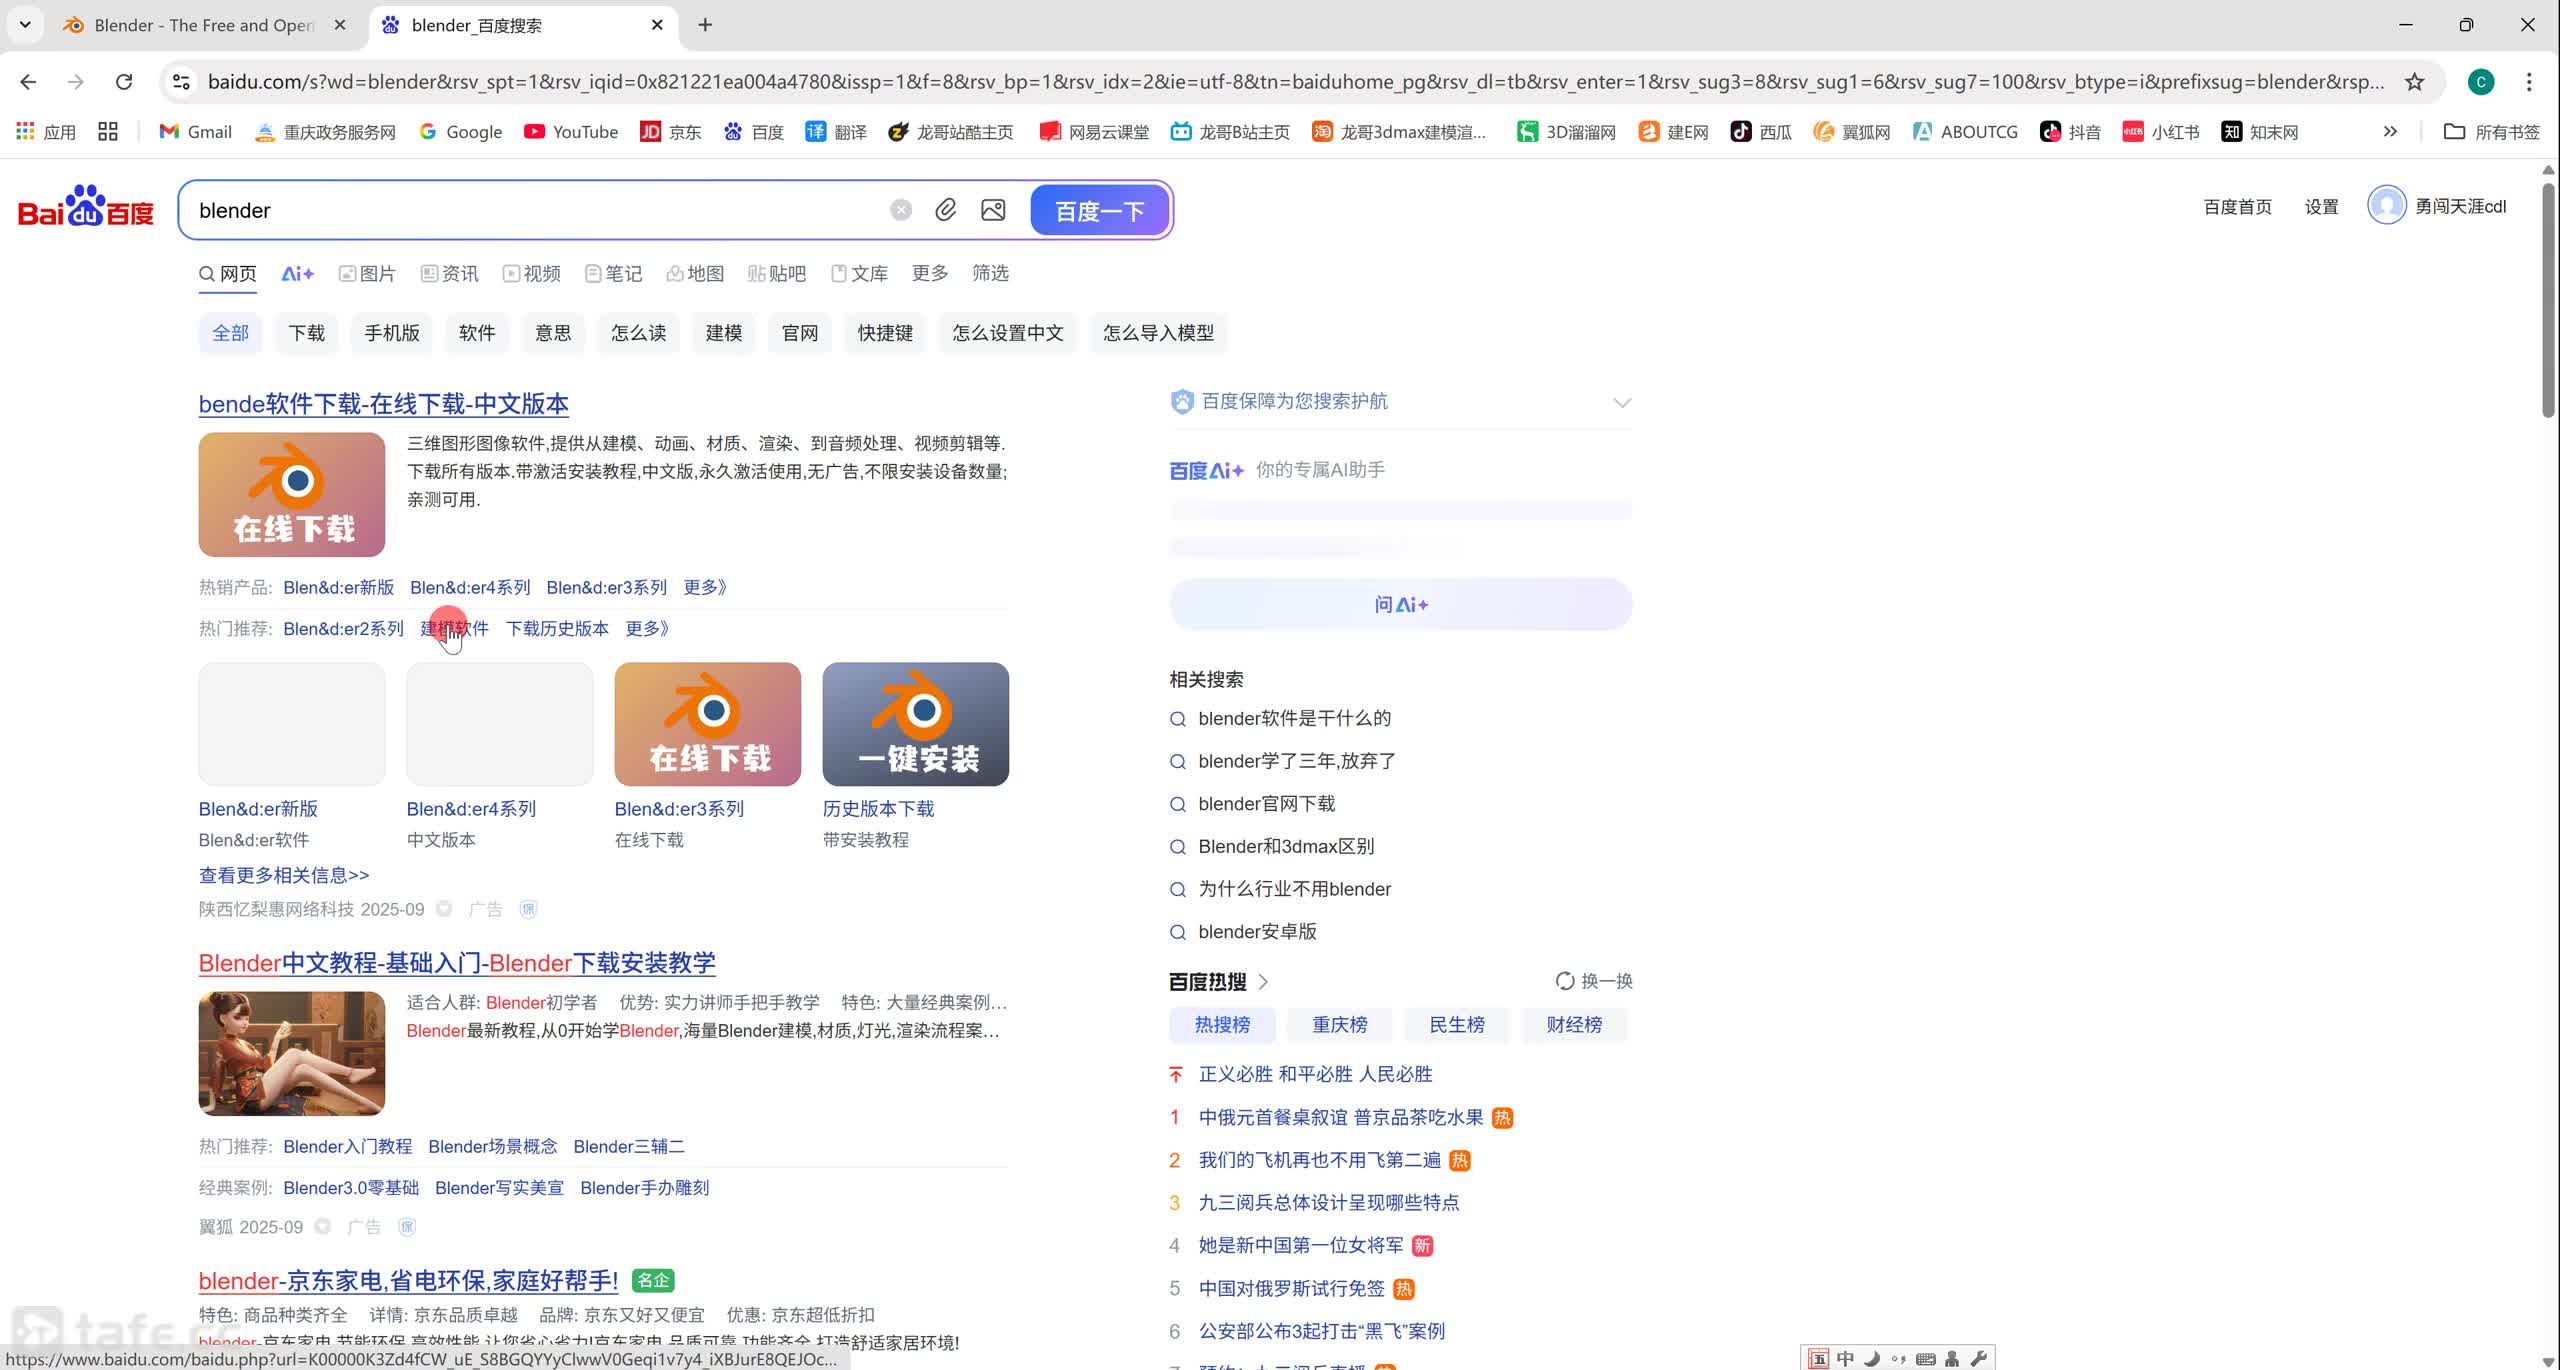Bookmark this page with star icon
2560x1370 pixels.
[x=2415, y=82]
